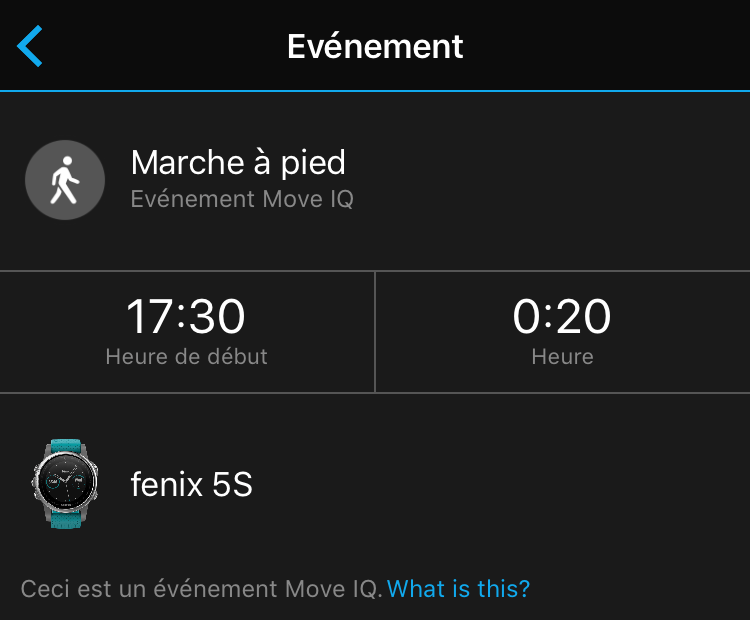Screen dimensions: 750x620
Task: Tap the "Heure" label under duration
Action: [562, 356]
